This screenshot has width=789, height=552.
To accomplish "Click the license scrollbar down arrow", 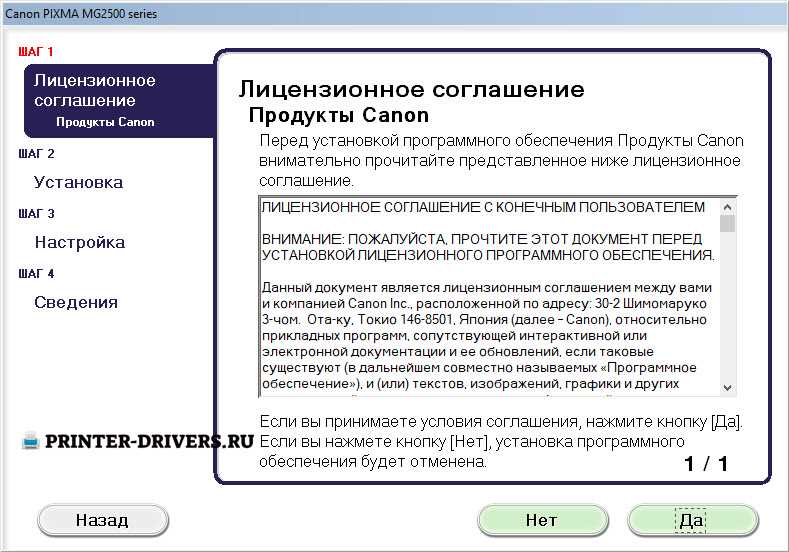I will coord(727,387).
